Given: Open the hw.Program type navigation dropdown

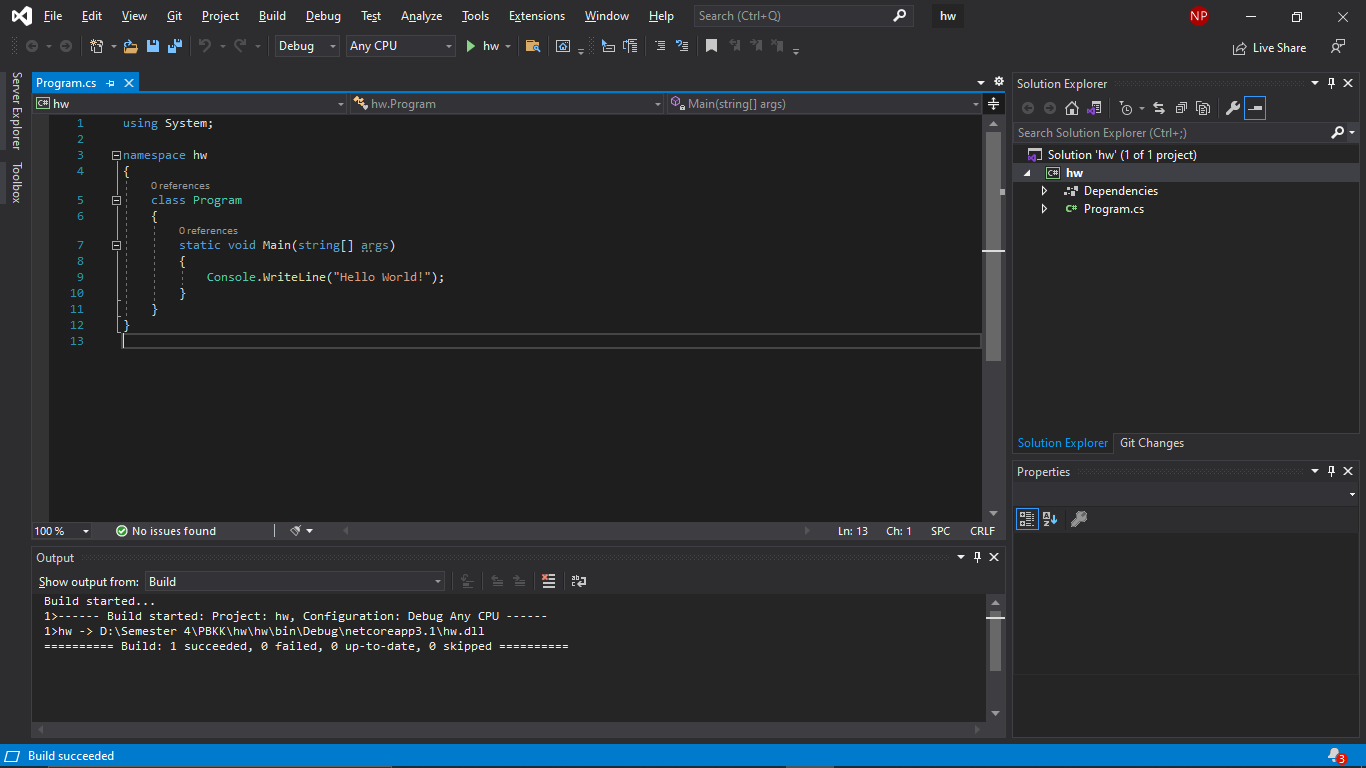Looking at the screenshot, I should tap(507, 104).
